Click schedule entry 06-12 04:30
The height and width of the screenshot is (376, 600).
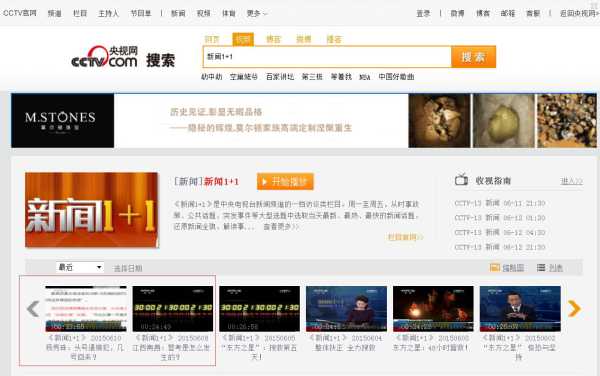[x=500, y=233]
